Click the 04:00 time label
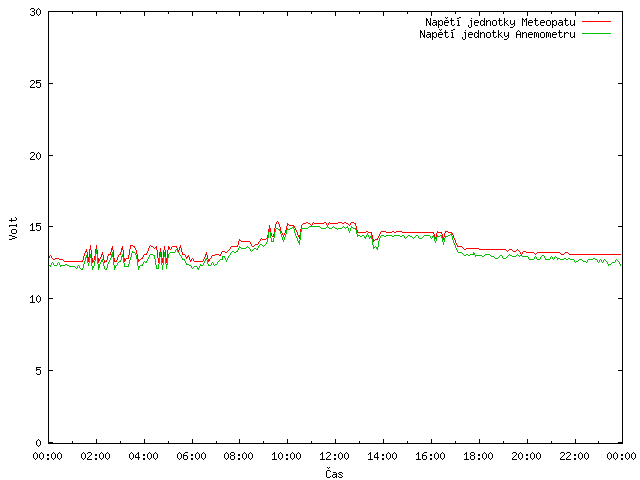The image size is (640, 480). (x=143, y=456)
